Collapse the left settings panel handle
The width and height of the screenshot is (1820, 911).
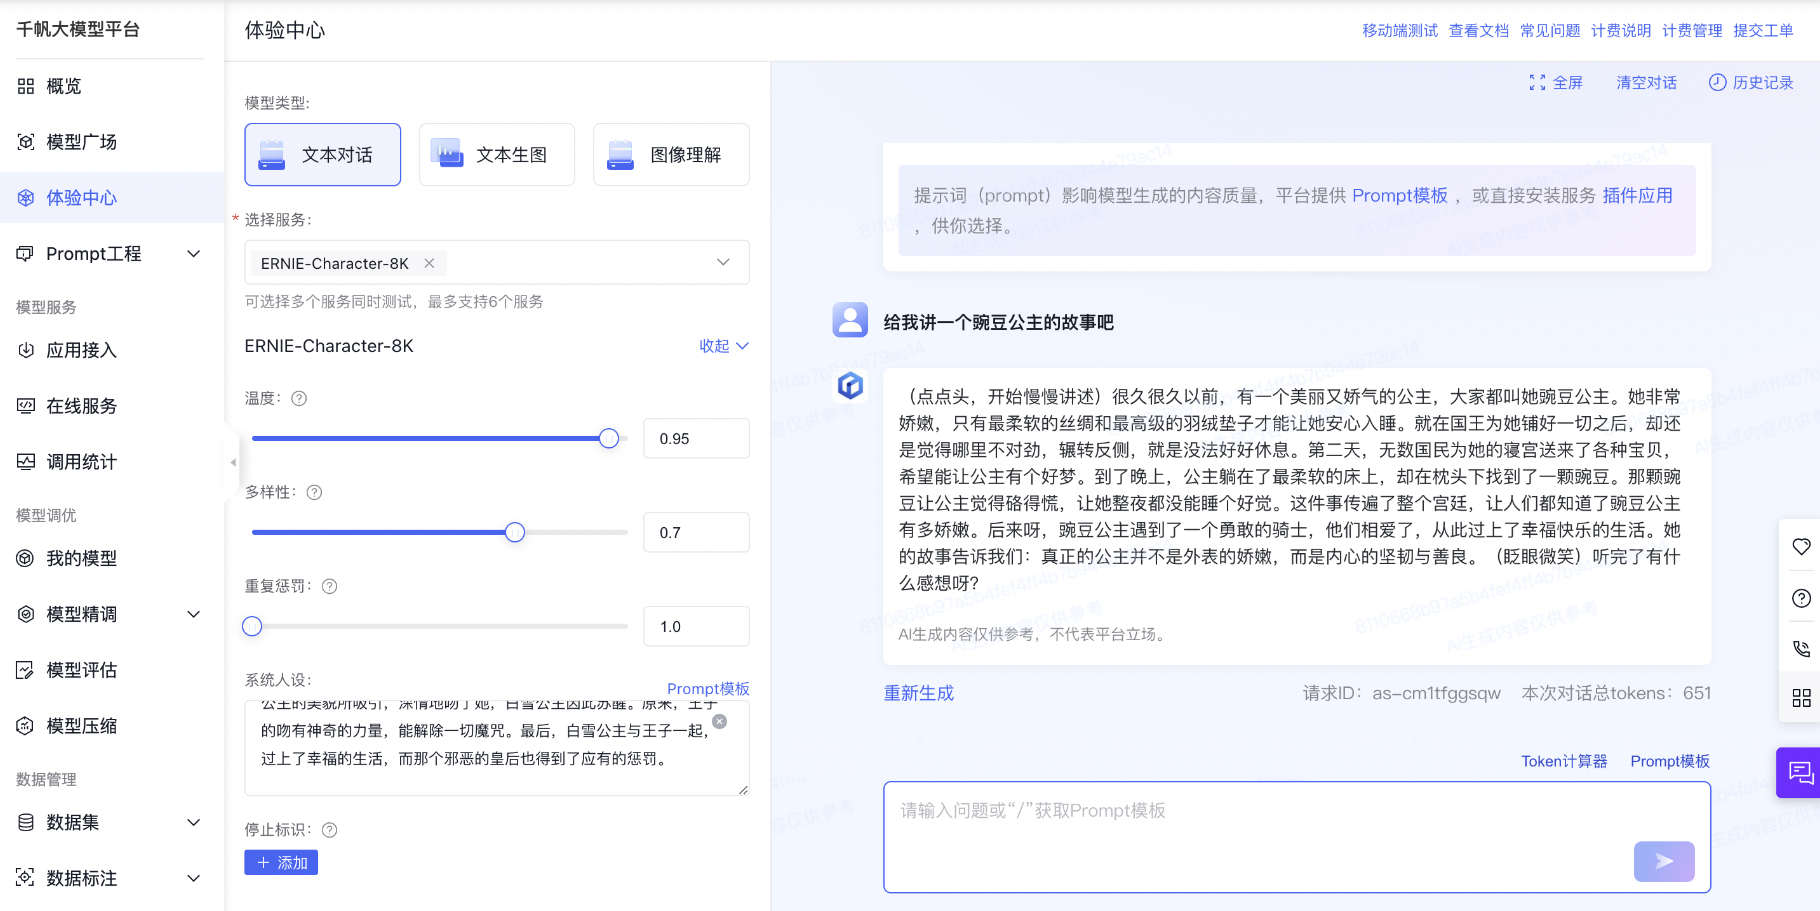(x=232, y=462)
